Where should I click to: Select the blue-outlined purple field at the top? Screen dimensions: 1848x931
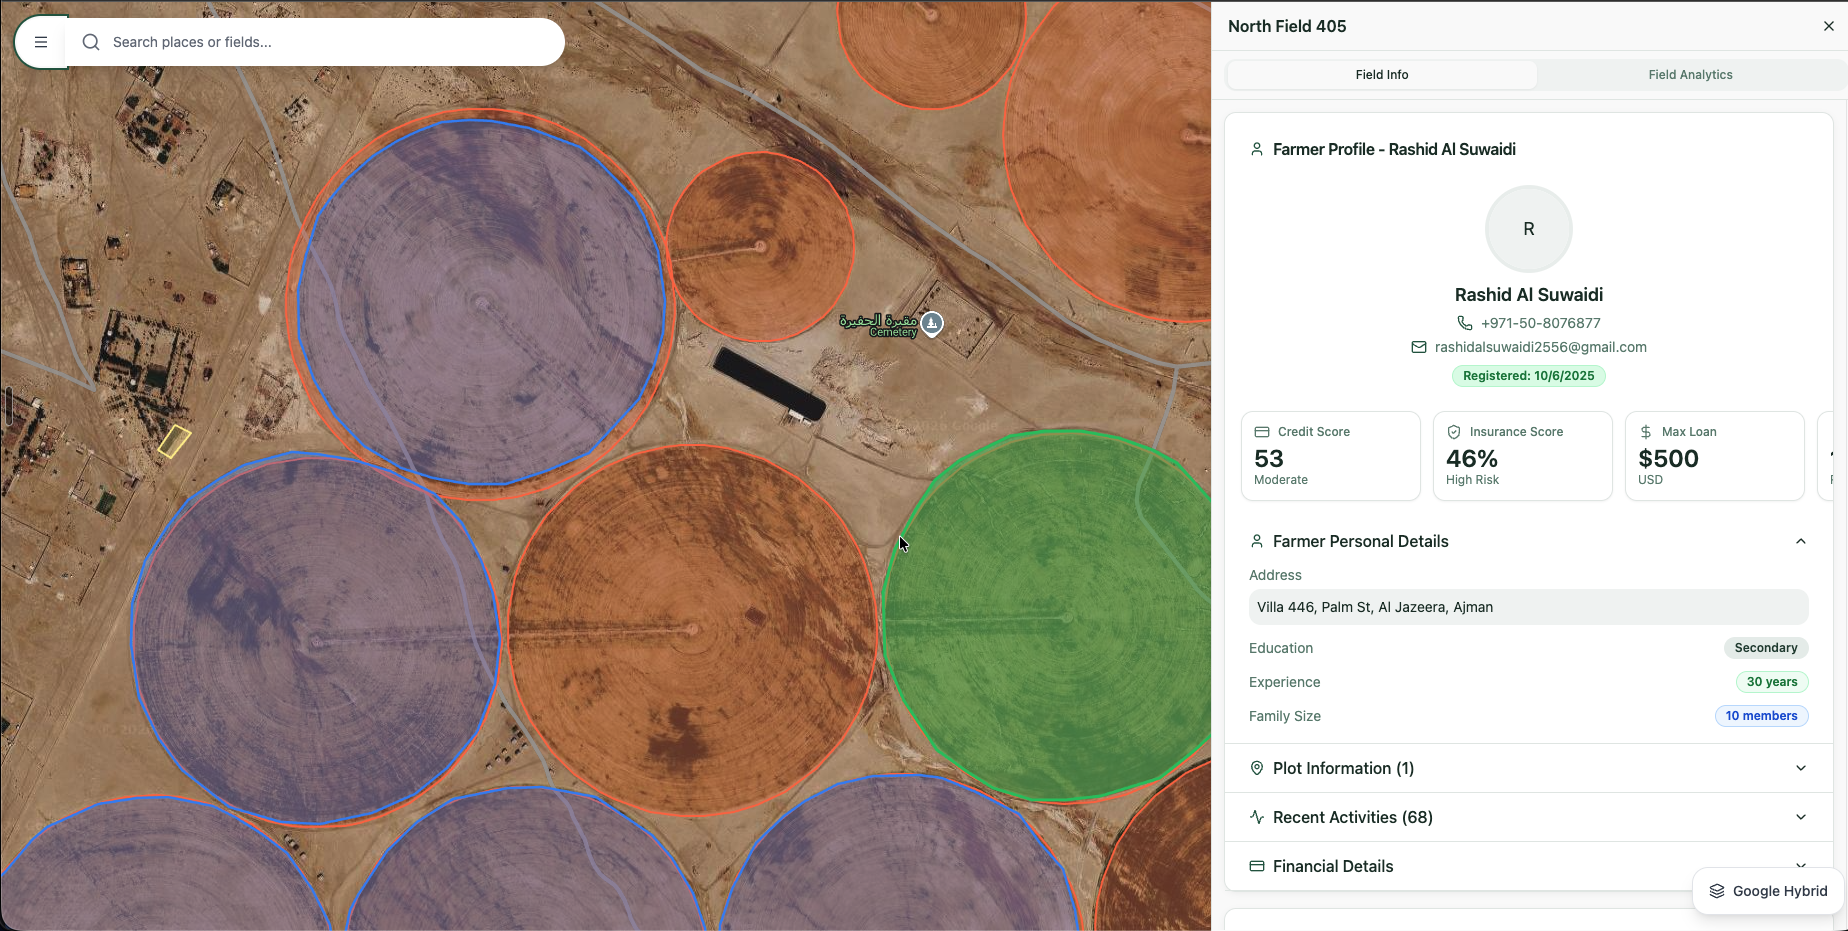click(481, 303)
